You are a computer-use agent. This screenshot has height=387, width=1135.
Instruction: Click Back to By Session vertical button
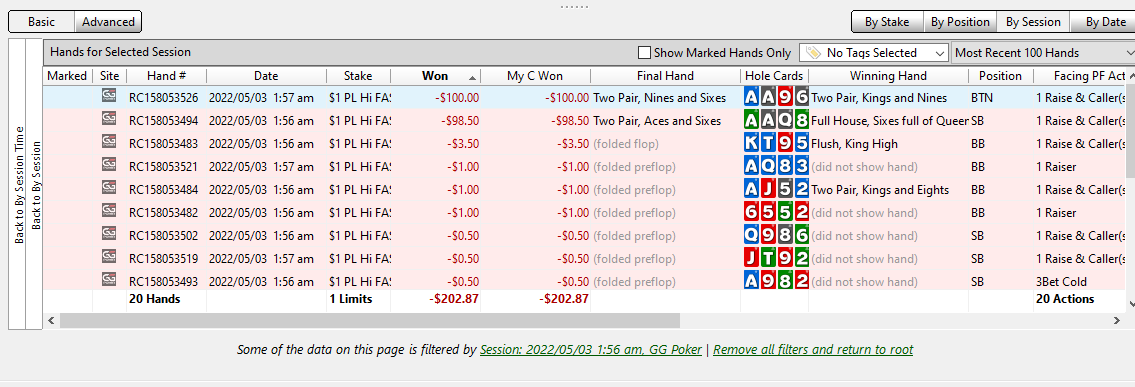click(35, 184)
